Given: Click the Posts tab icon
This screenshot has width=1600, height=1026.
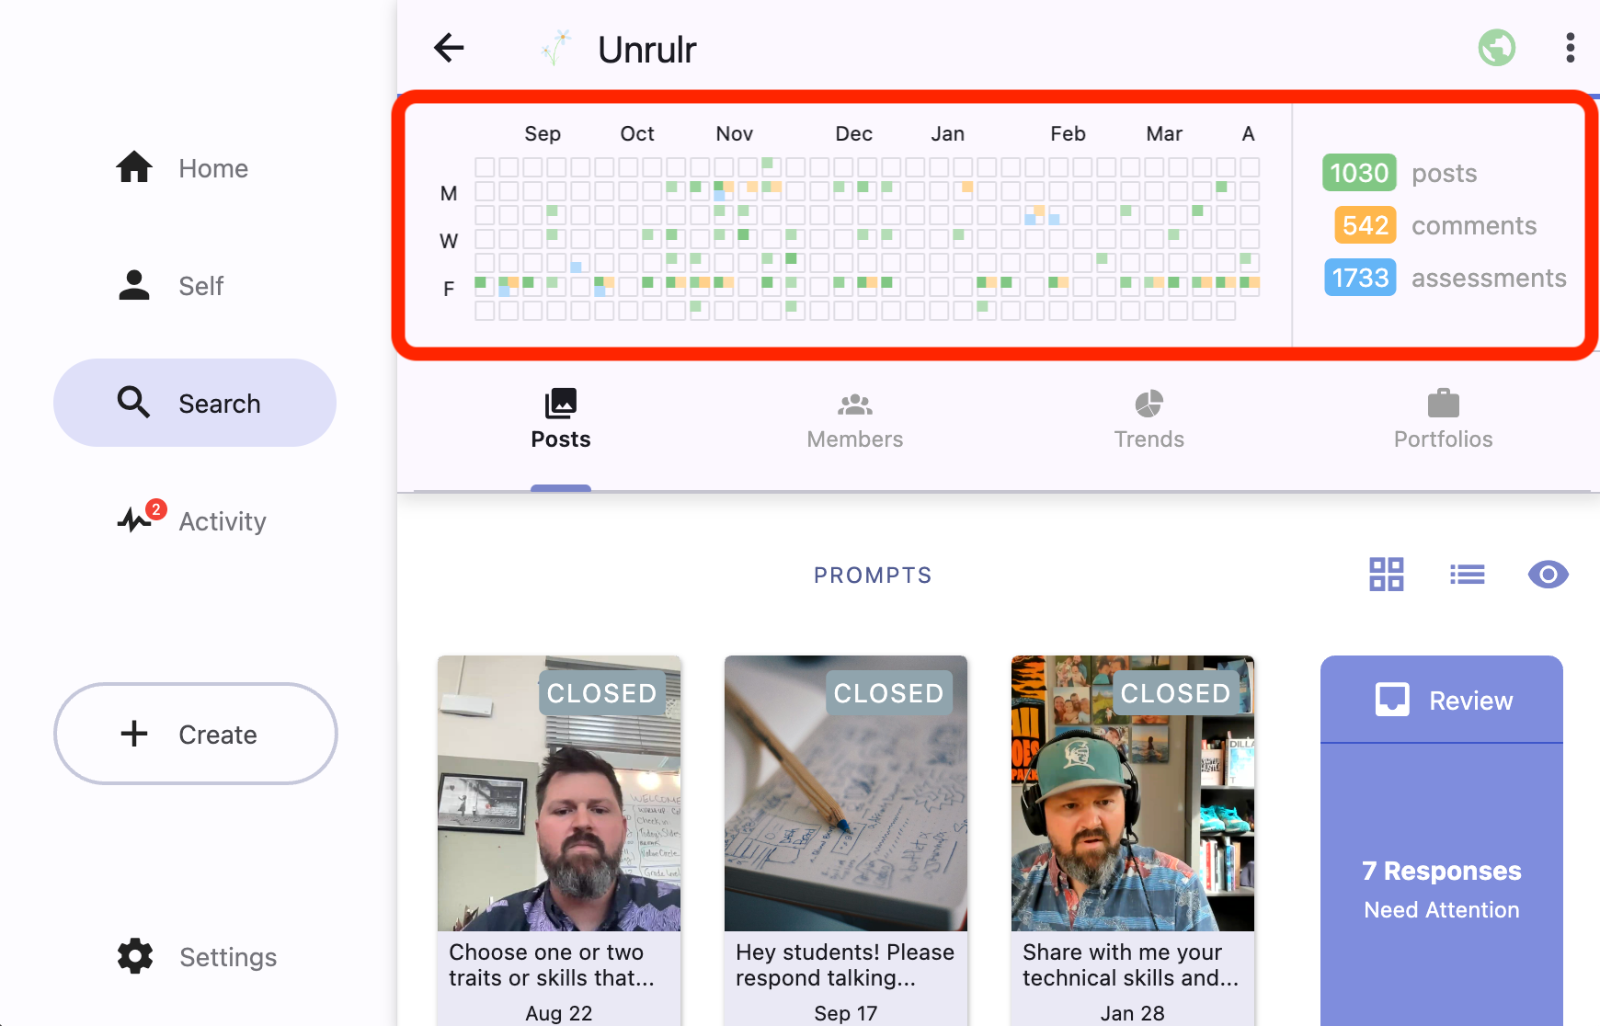Looking at the screenshot, I should [561, 404].
